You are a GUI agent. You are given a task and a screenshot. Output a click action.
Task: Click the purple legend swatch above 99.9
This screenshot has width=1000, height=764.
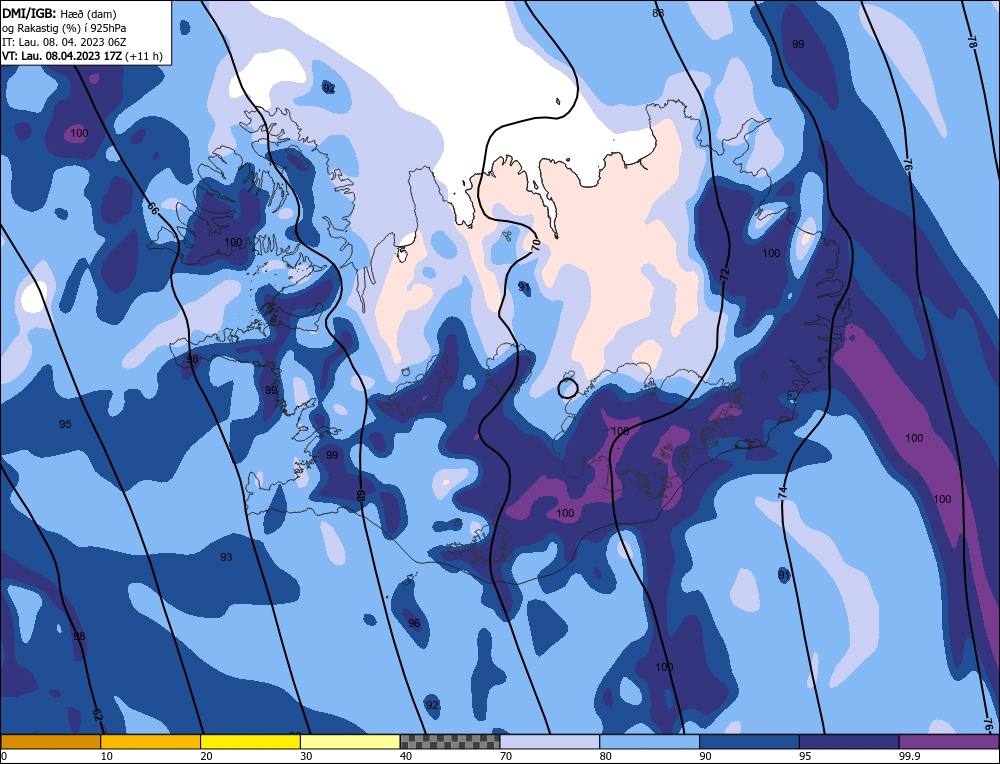tap(949, 742)
